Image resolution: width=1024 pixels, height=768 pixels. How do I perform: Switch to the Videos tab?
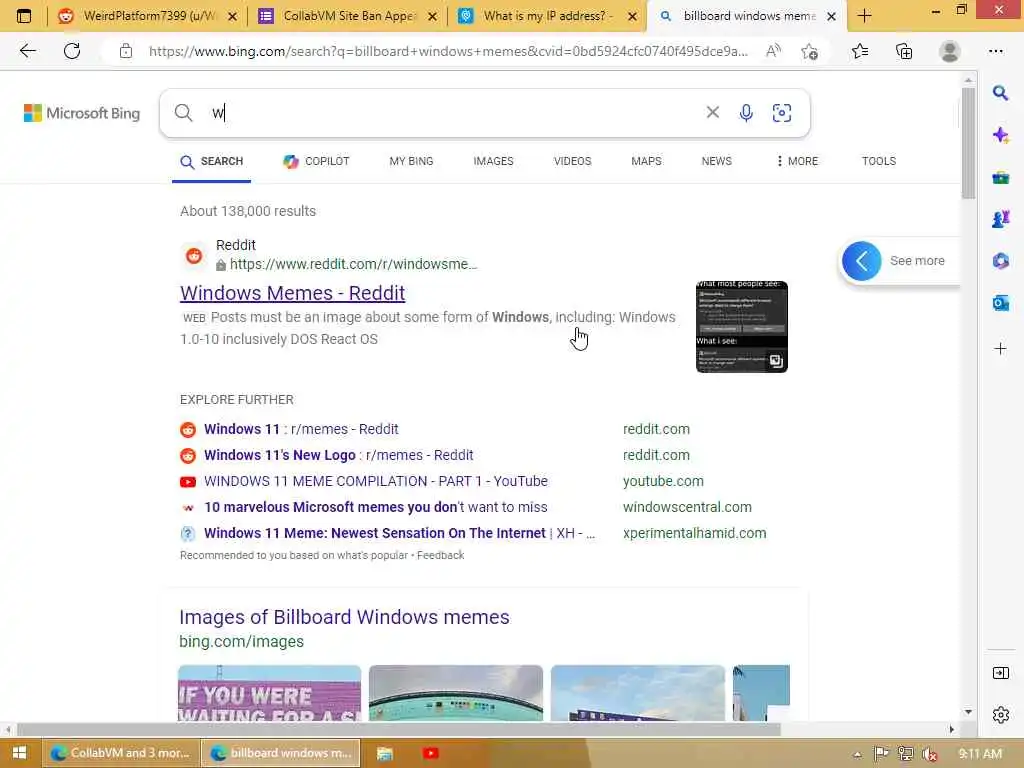572,161
